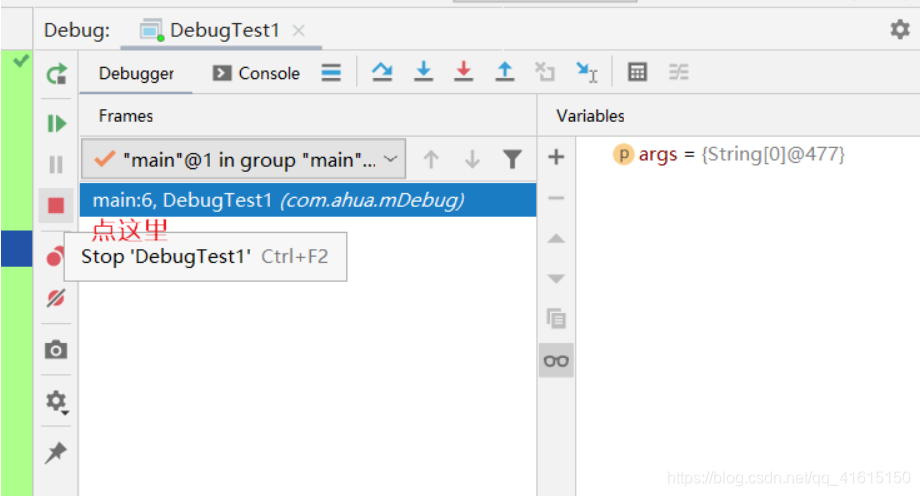Click the frames filter funnel icon
The width and height of the screenshot is (920, 496).
pyautogui.click(x=512, y=159)
